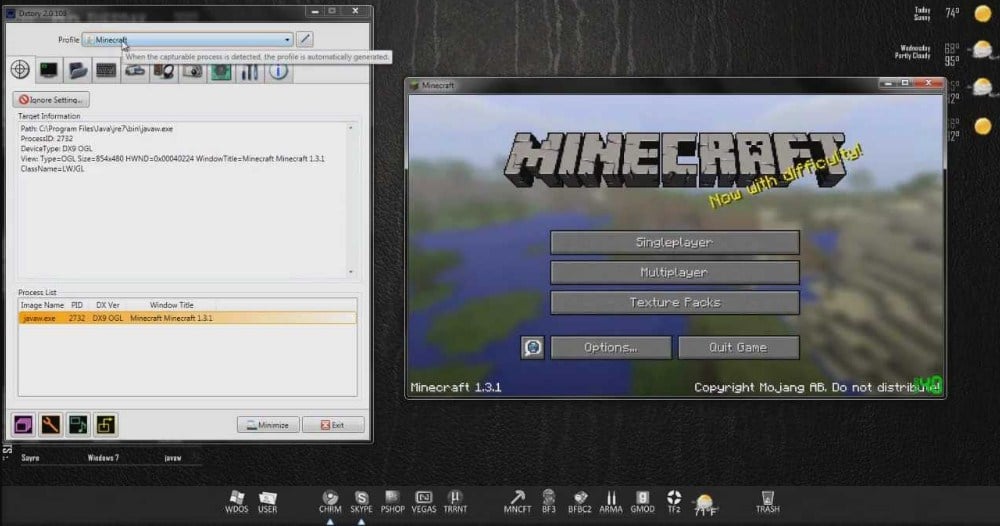The image size is (1000, 526).
Task: Open the Hotkey keyboard tab
Action: coord(106,69)
